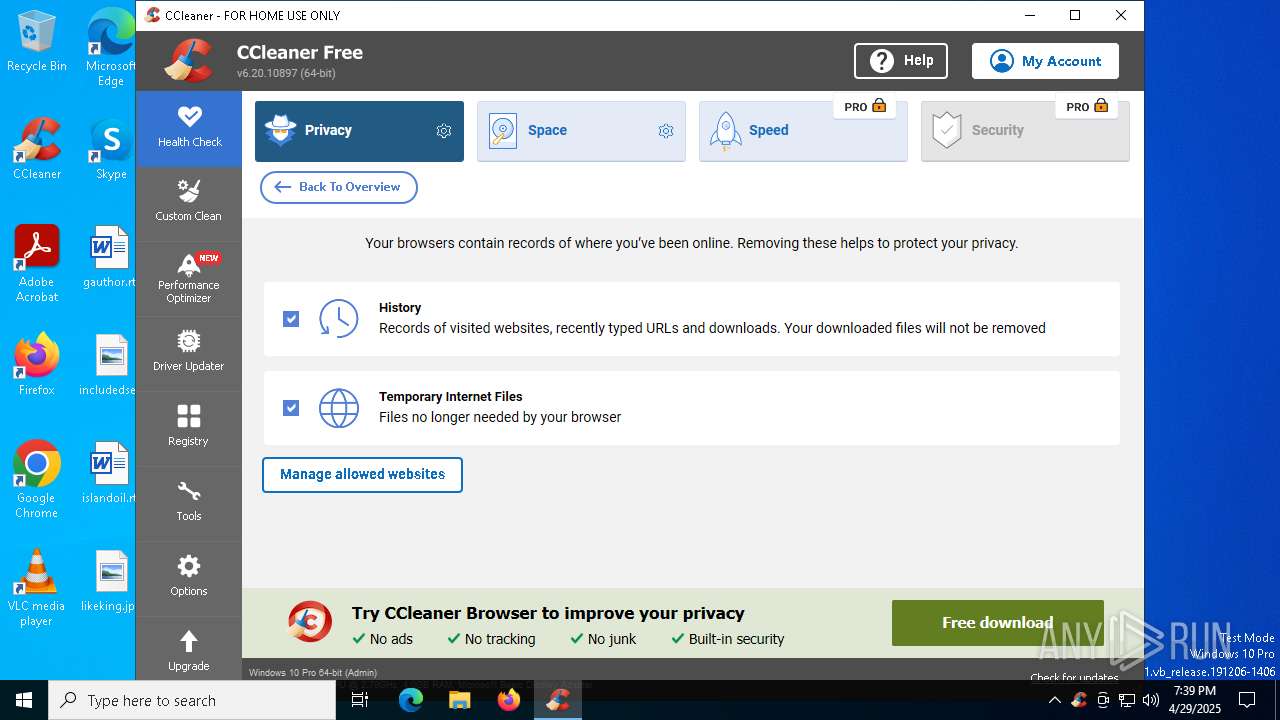Viewport: 1280px width, 720px height.
Task: Click the volume icon in system tray
Action: click(1151, 700)
